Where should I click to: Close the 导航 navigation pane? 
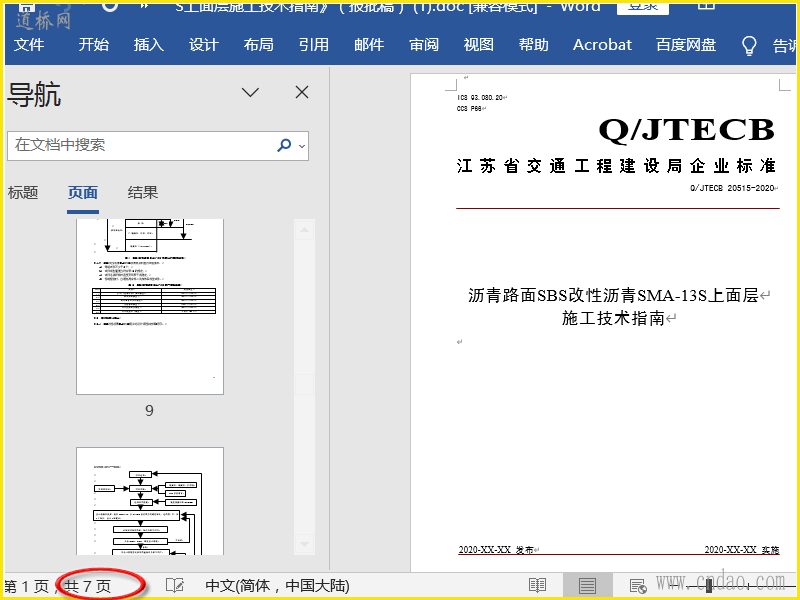[x=302, y=92]
